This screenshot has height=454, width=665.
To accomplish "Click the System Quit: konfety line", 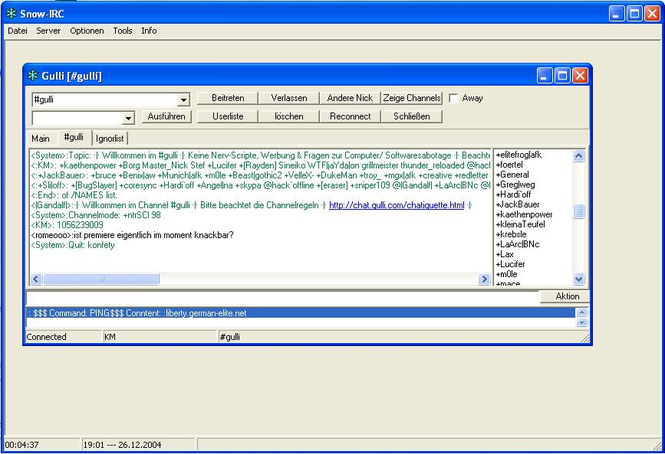I will tap(73, 245).
